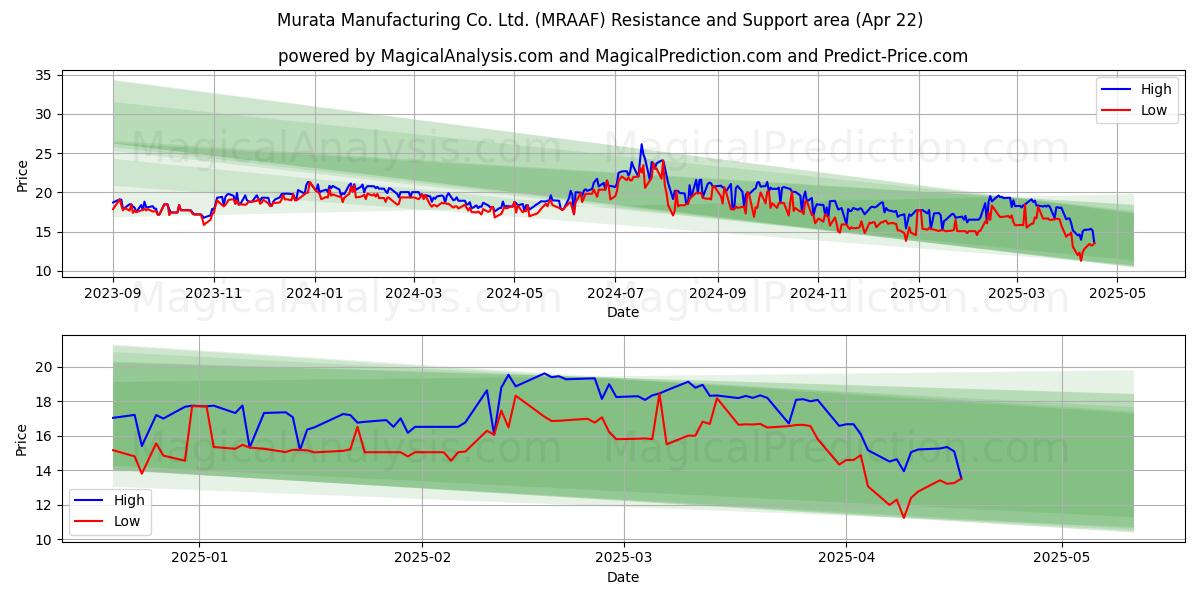Click the '2023-11' x-axis label
Image resolution: width=1200 pixels, height=600 pixels.
click(213, 293)
